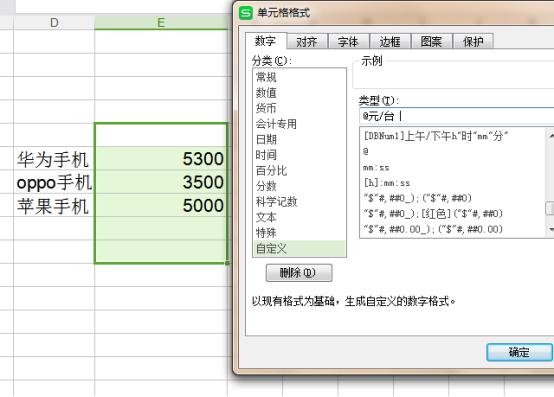Image resolution: width=554 pixels, height=397 pixels.
Task: Click the cell containing 华为手机
Action: pos(54,159)
